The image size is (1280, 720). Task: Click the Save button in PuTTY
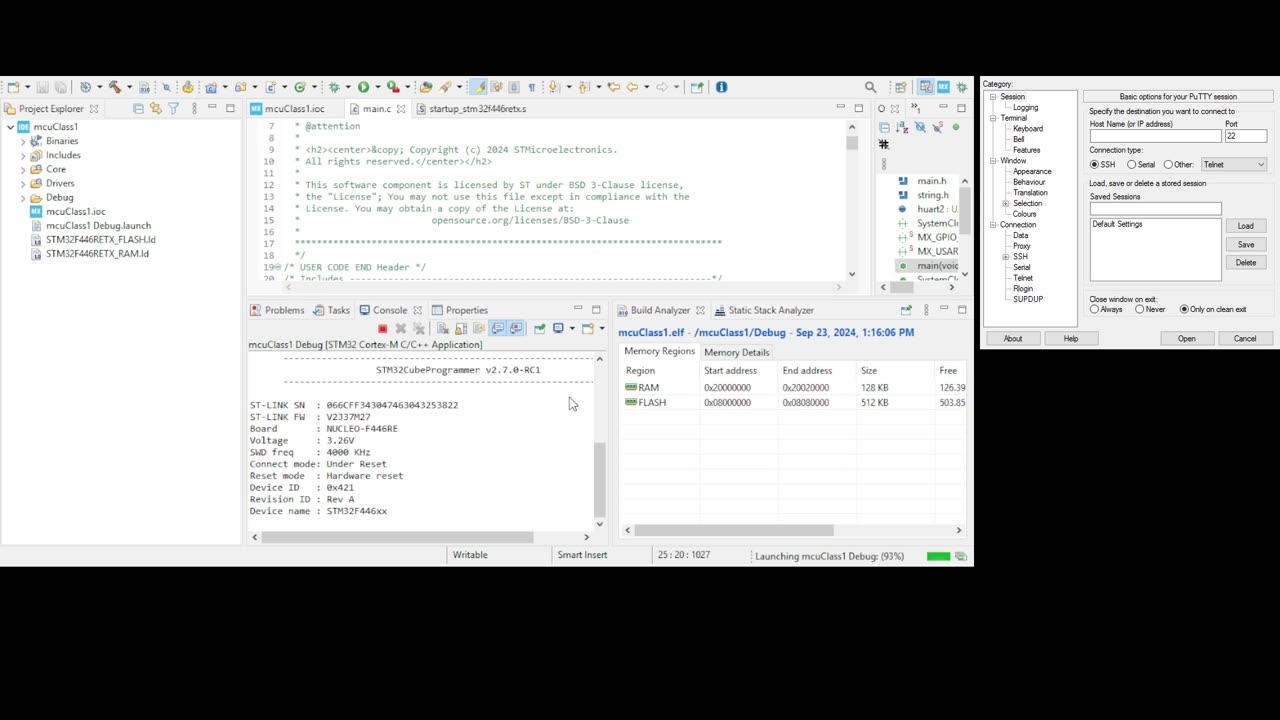[1245, 244]
